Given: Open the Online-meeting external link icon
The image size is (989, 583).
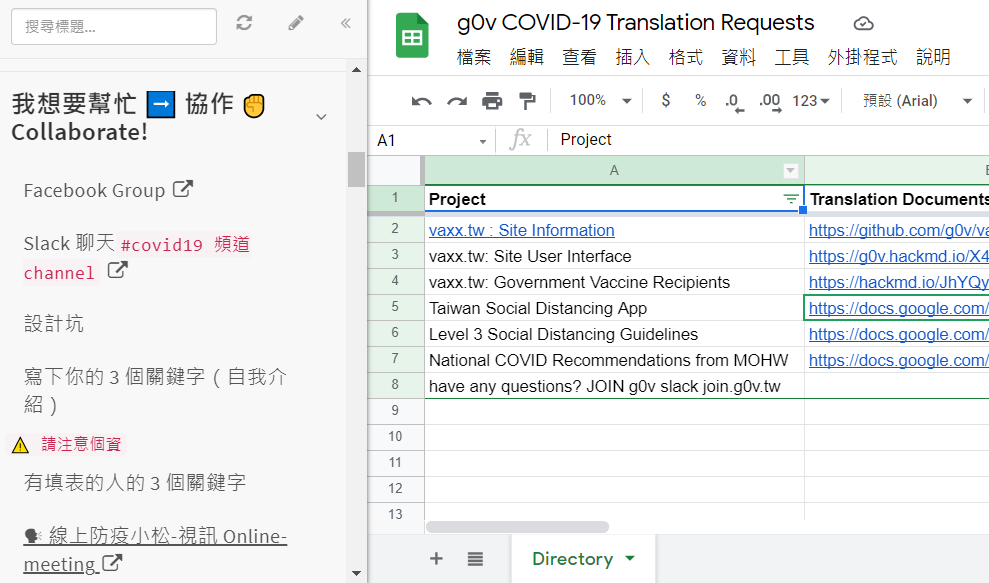Looking at the screenshot, I should tap(112, 562).
